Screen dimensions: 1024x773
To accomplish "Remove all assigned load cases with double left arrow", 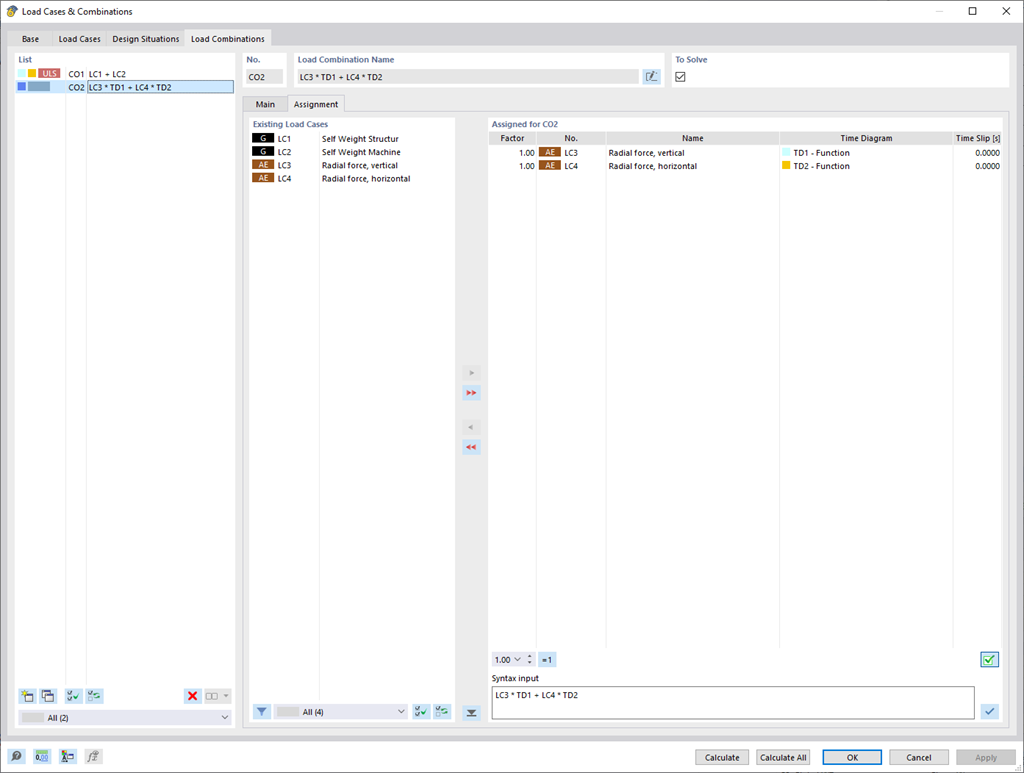I will [471, 447].
